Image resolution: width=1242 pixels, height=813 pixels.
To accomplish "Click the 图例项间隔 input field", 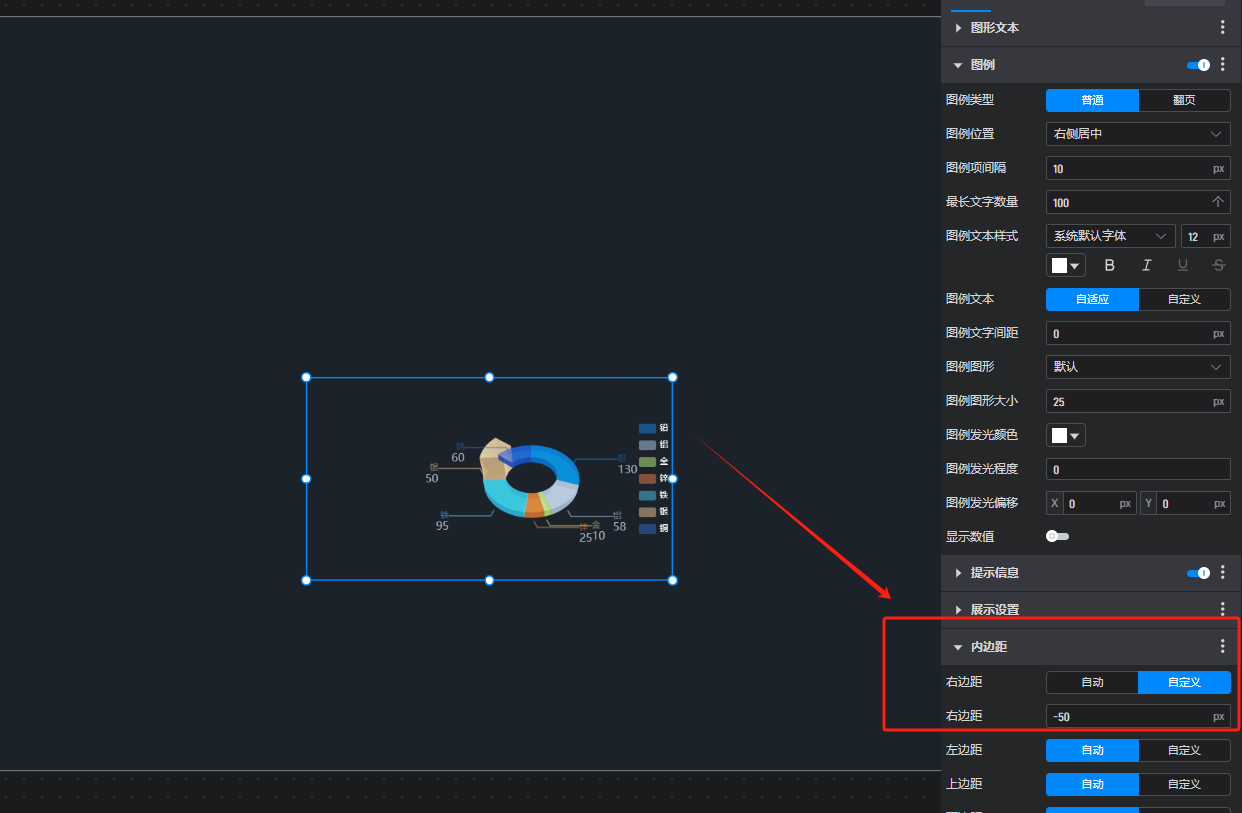I will click(x=1128, y=169).
